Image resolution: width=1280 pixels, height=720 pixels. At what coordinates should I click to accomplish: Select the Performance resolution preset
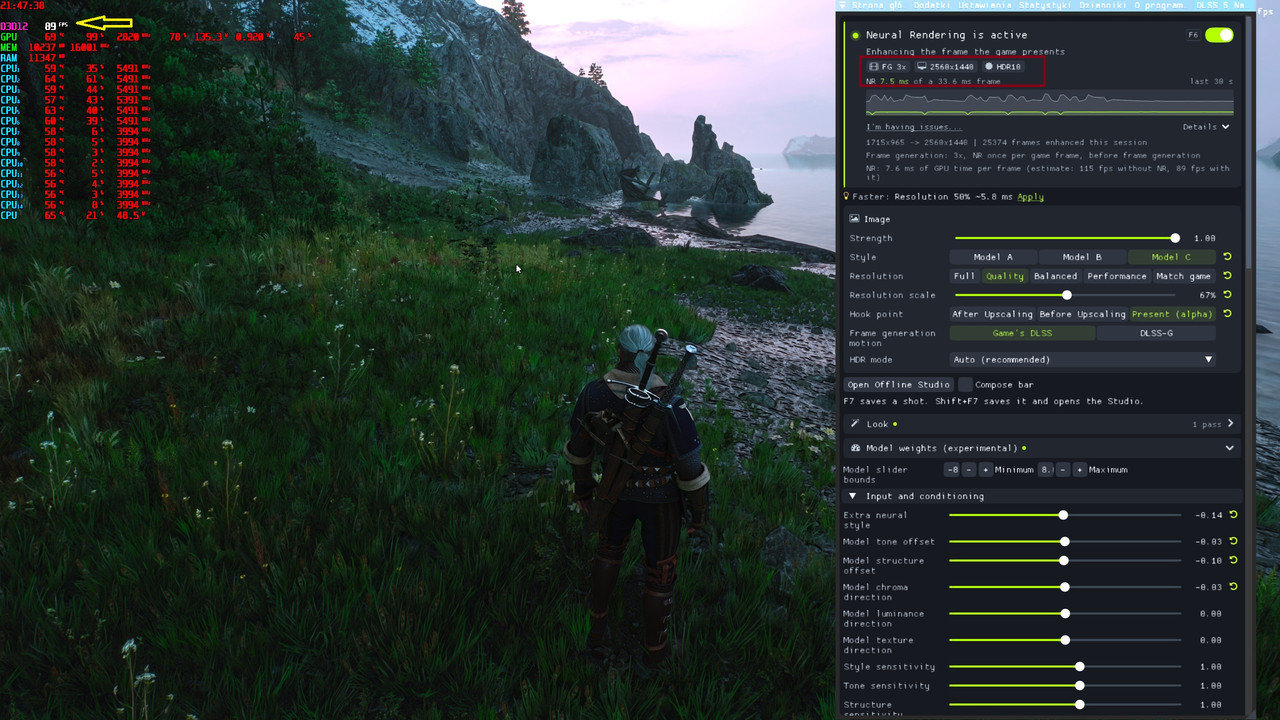1116,276
